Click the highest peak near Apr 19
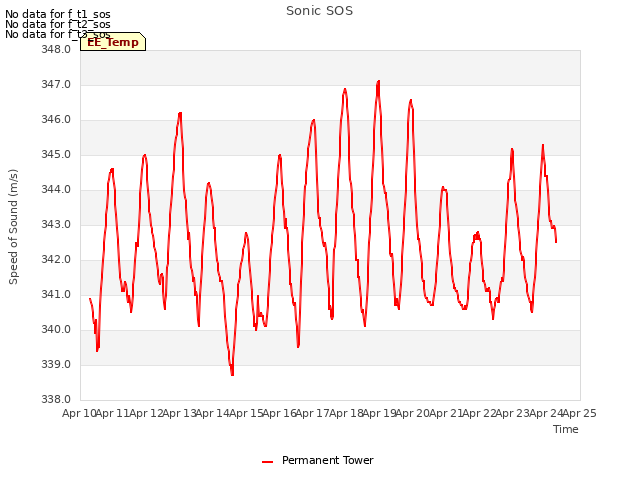Image resolution: width=640 pixels, height=480 pixels. [x=378, y=82]
